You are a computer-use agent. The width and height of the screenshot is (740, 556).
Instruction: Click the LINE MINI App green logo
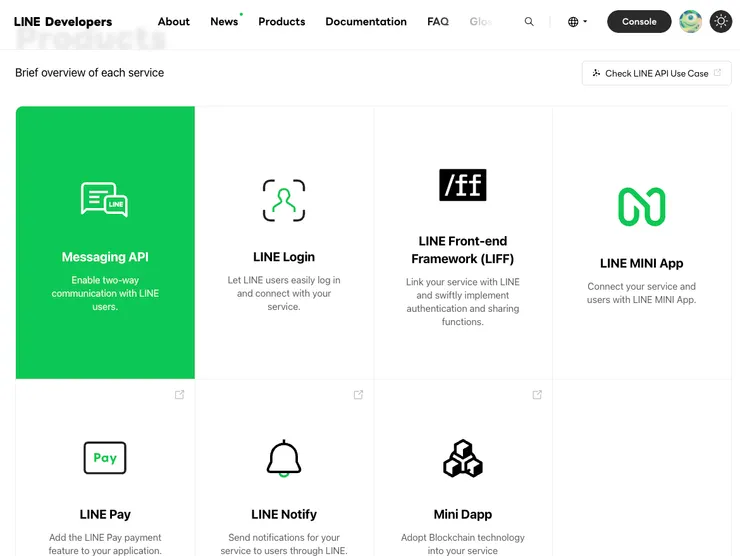642,207
